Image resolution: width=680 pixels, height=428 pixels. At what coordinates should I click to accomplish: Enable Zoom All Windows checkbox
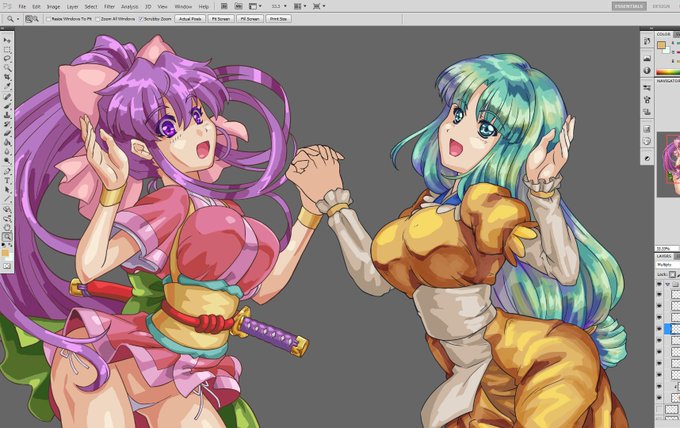98,19
